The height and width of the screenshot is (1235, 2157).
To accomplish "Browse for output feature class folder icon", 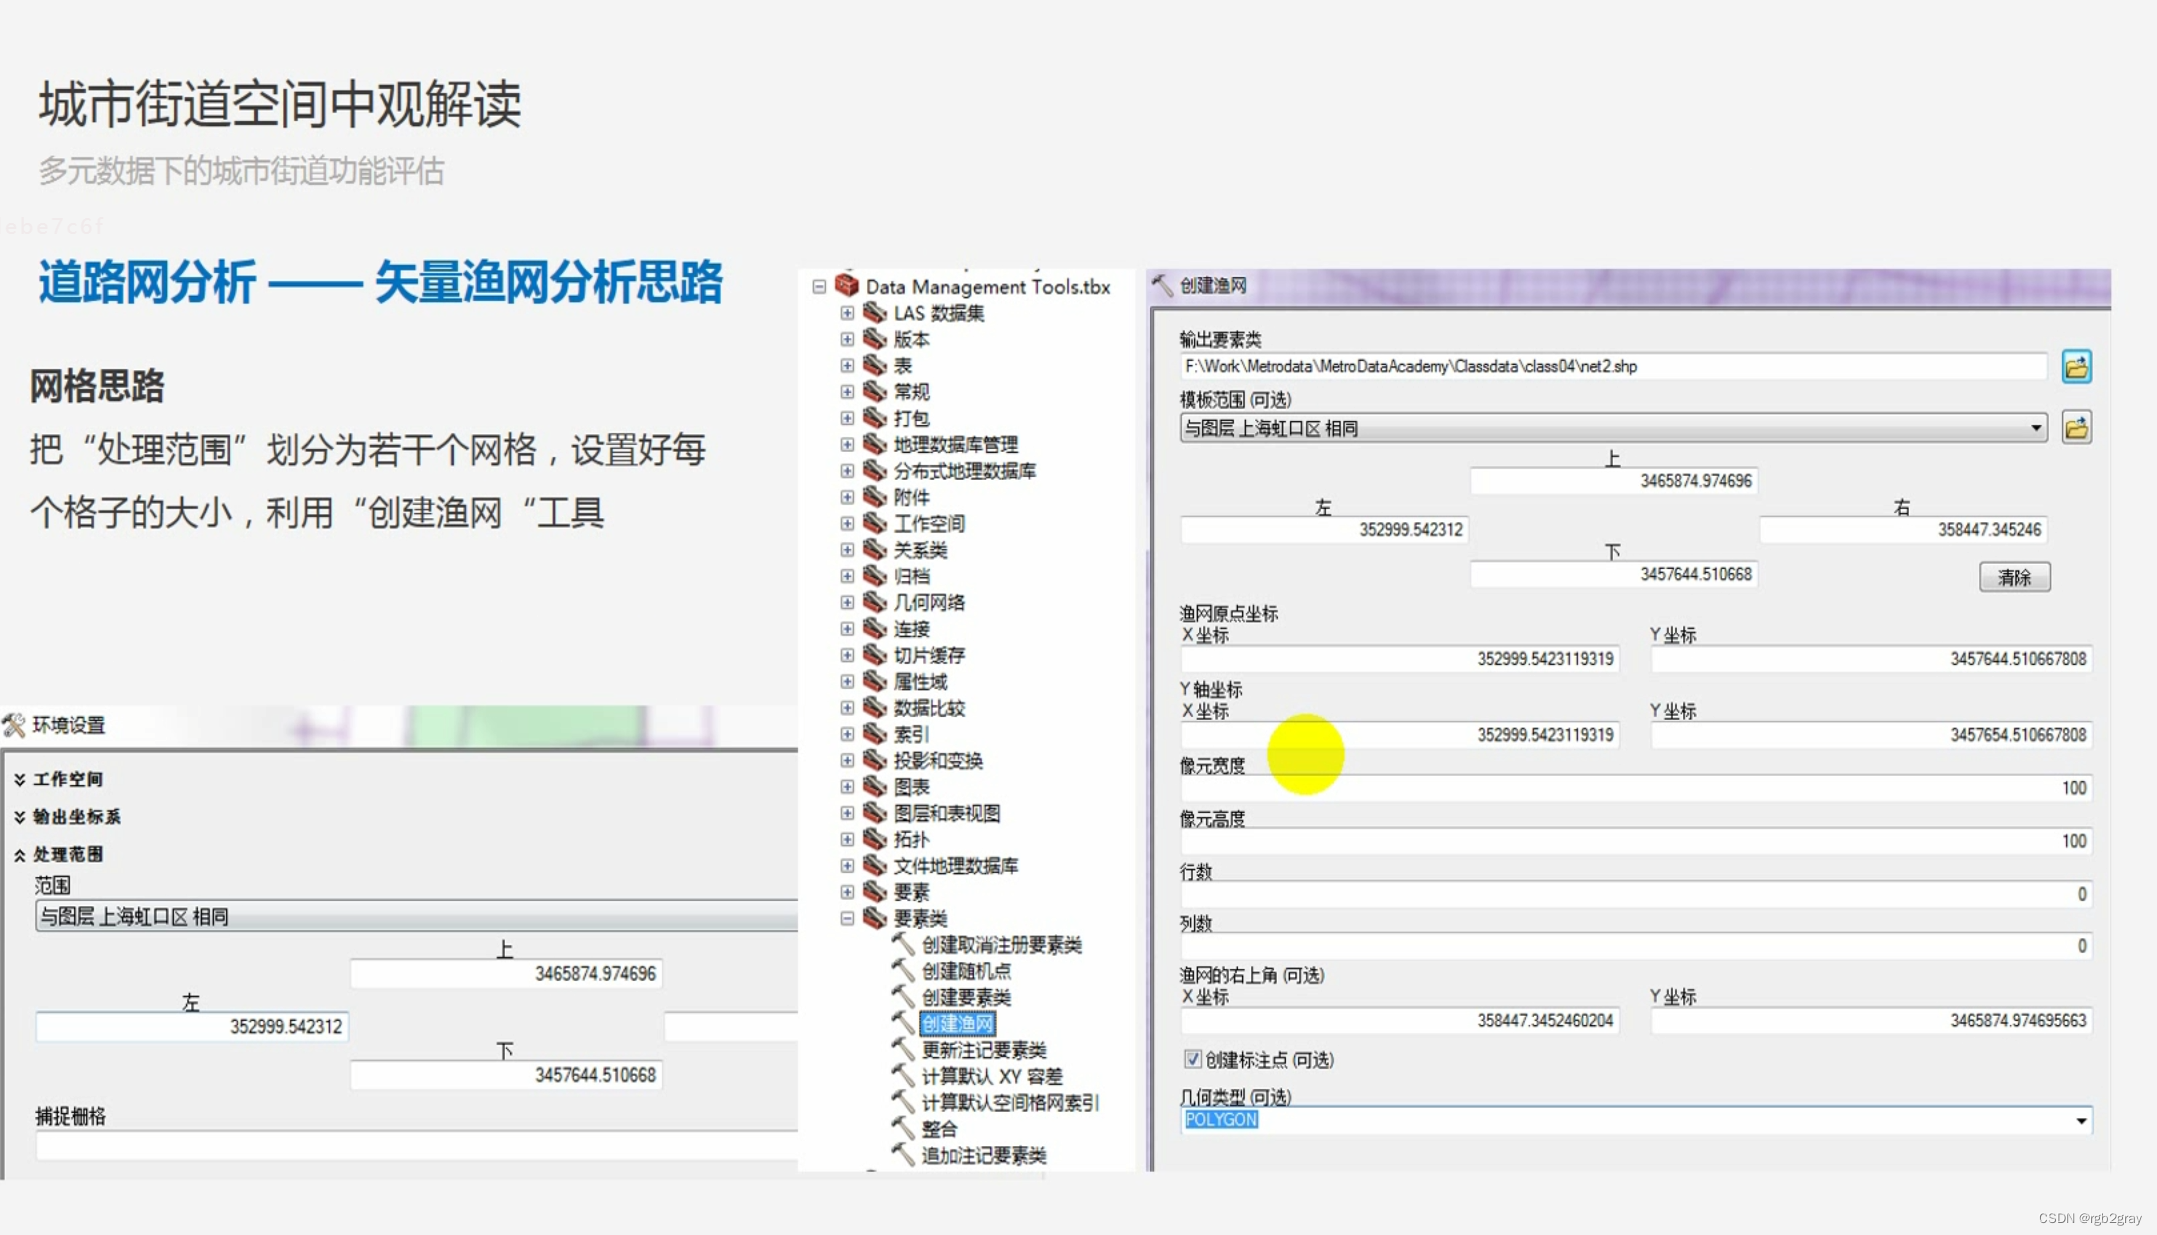I will (2076, 367).
